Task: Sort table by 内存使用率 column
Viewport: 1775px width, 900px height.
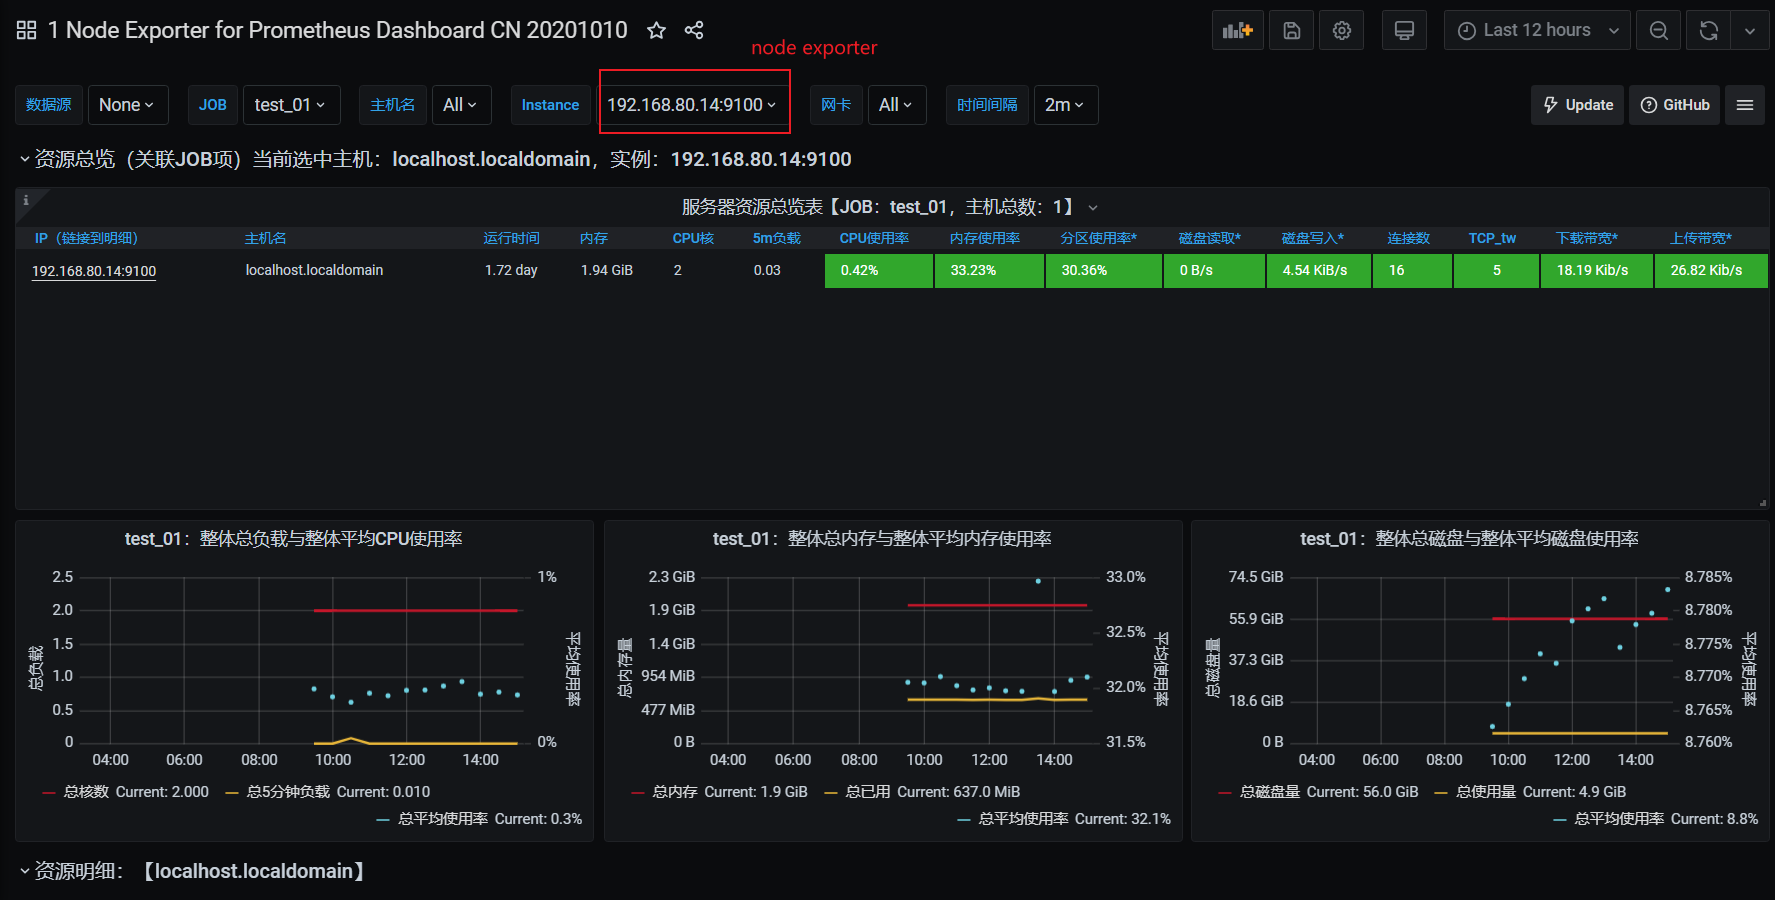Action: pos(985,238)
